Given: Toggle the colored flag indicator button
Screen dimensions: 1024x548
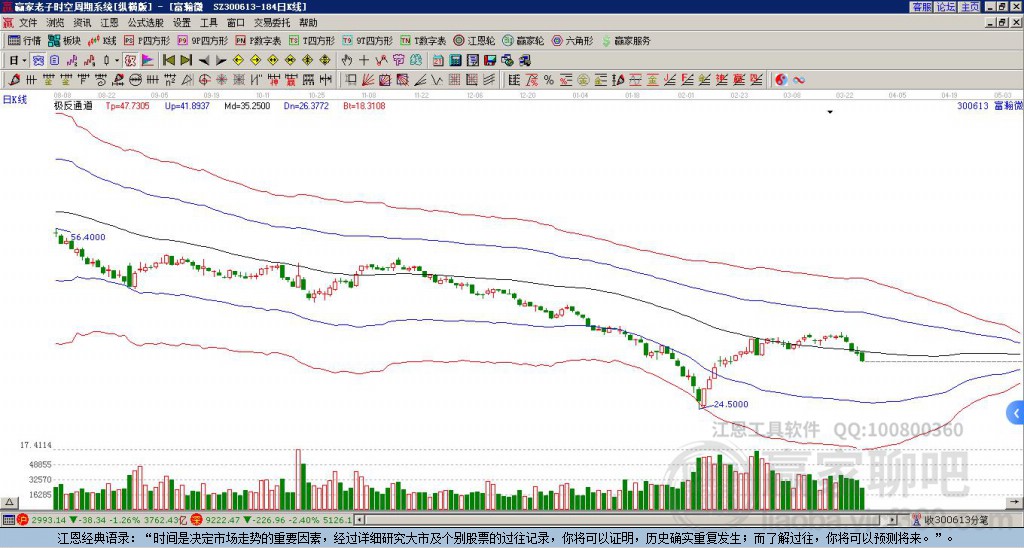Looking at the screenshot, I should (x=148, y=61).
